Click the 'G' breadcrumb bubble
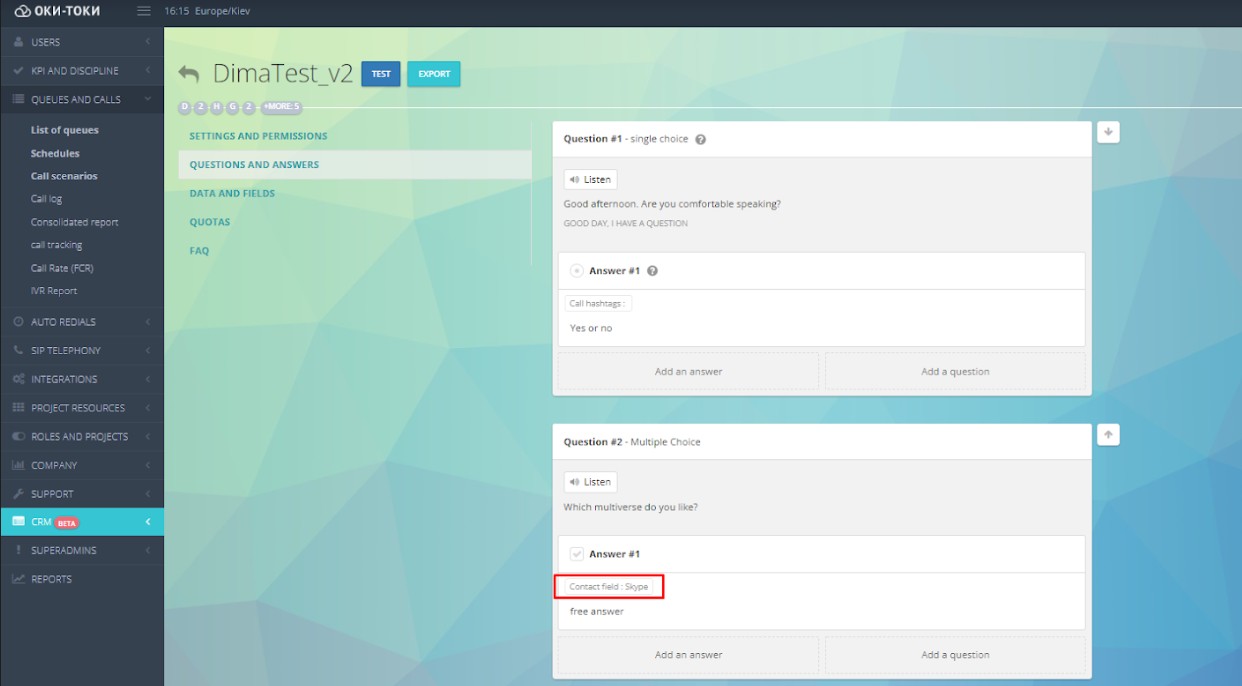Viewport: 1242px width, 686px height. 233,107
